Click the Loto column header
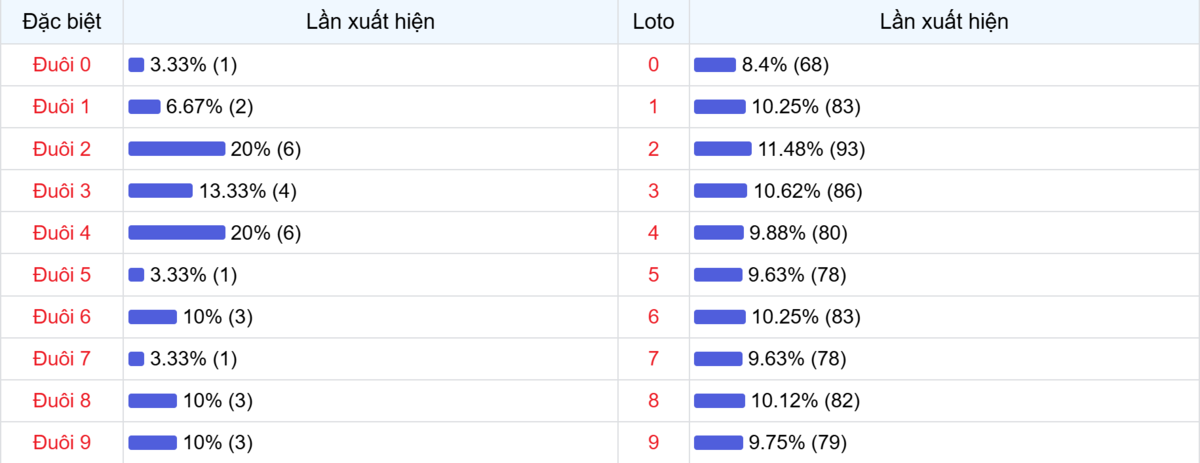Viewport: 1200px width, 463px height. [654, 21]
